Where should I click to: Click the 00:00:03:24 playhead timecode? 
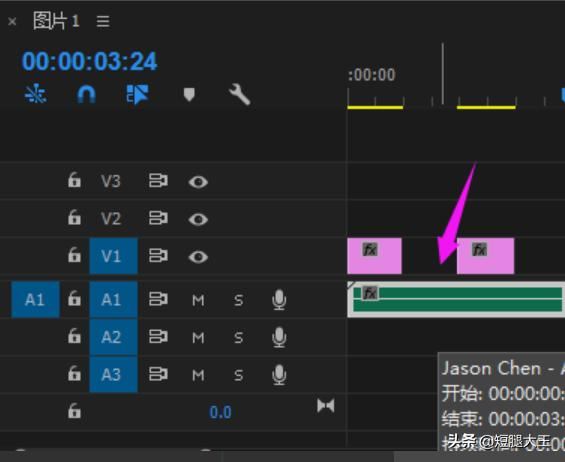pyautogui.click(x=89, y=61)
